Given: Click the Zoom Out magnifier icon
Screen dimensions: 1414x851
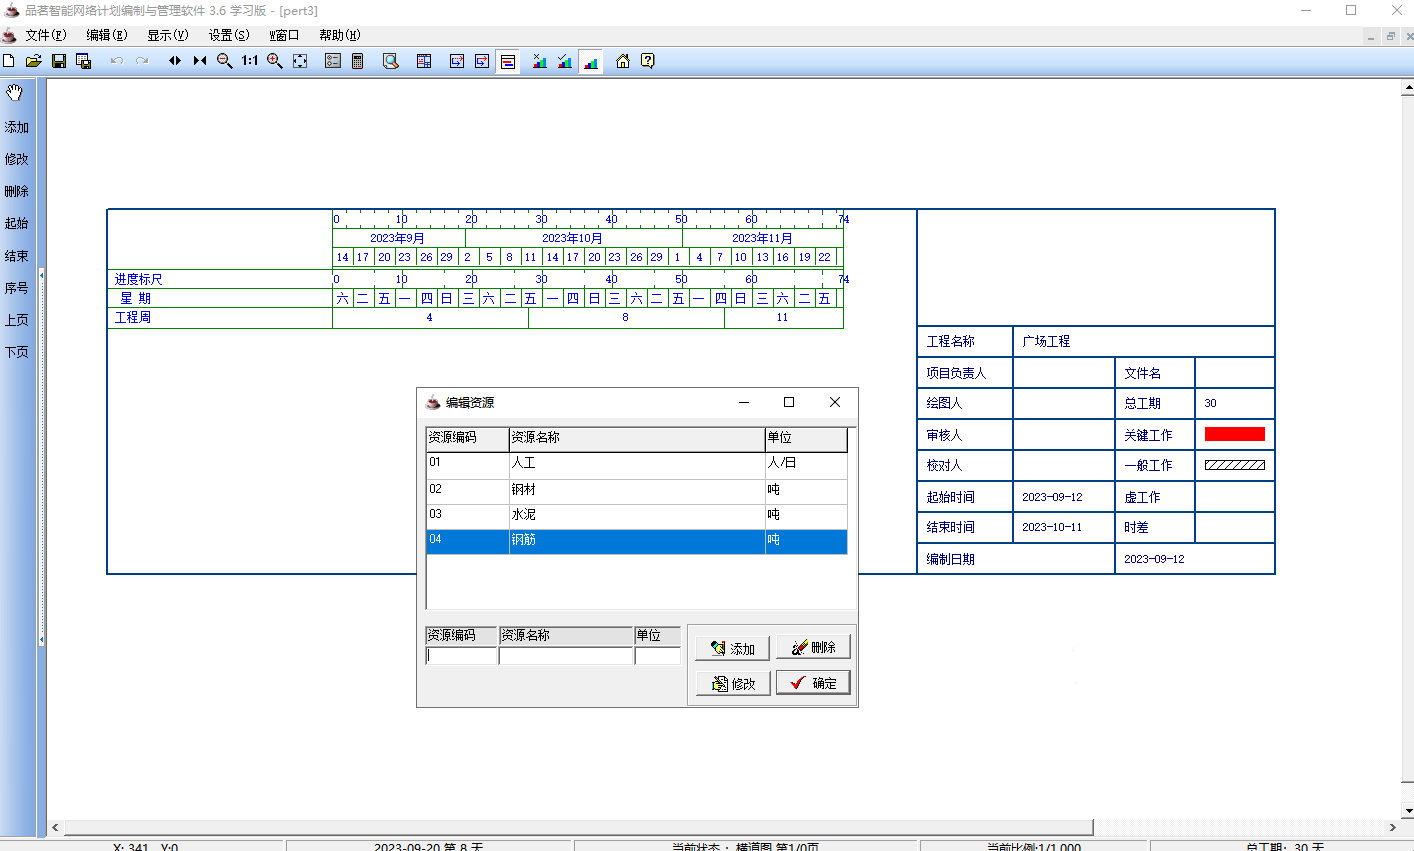Looking at the screenshot, I should pyautogui.click(x=225, y=61).
